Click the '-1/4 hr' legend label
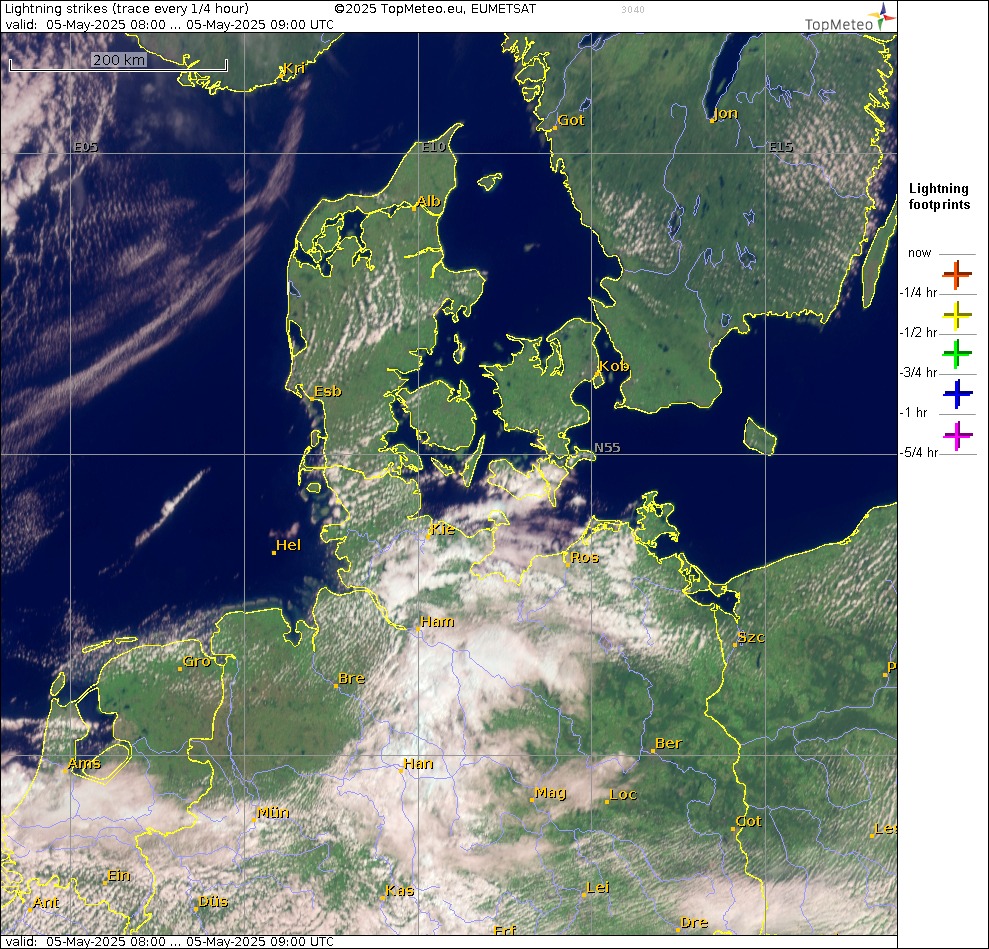 pyautogui.click(x=918, y=292)
